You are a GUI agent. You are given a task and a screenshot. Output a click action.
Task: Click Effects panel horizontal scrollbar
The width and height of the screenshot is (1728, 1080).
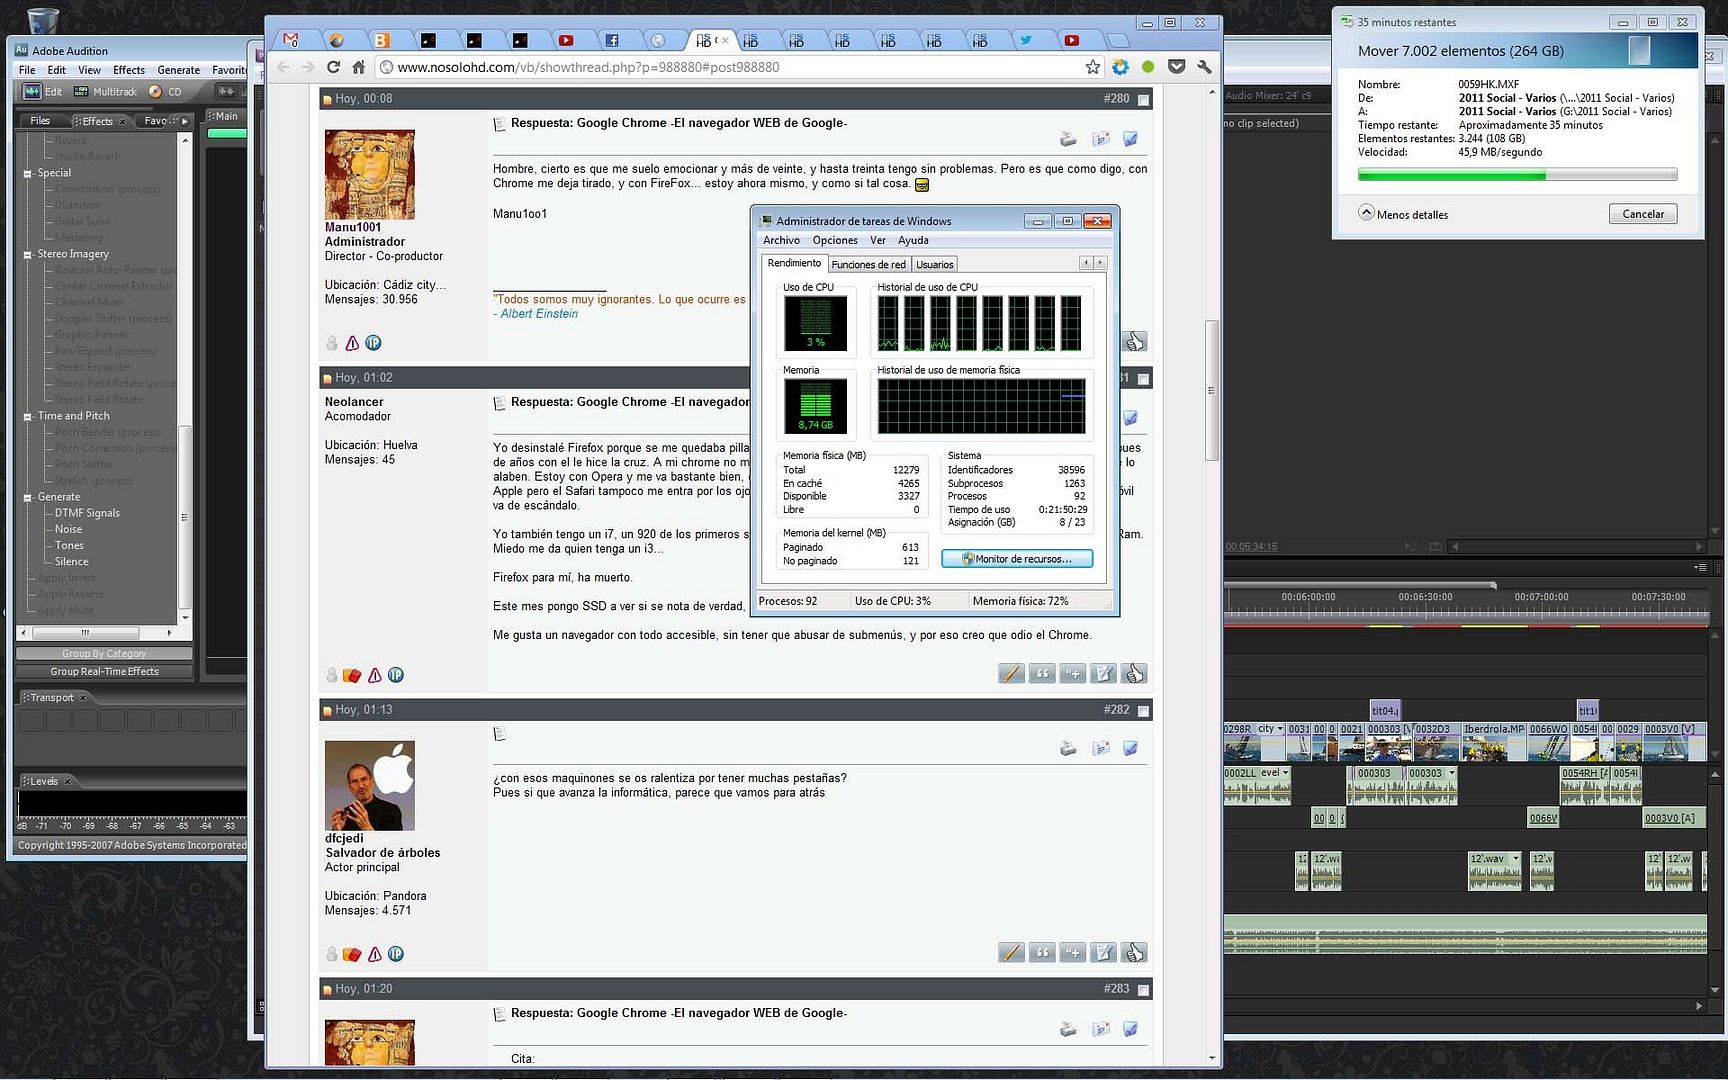tap(85, 633)
